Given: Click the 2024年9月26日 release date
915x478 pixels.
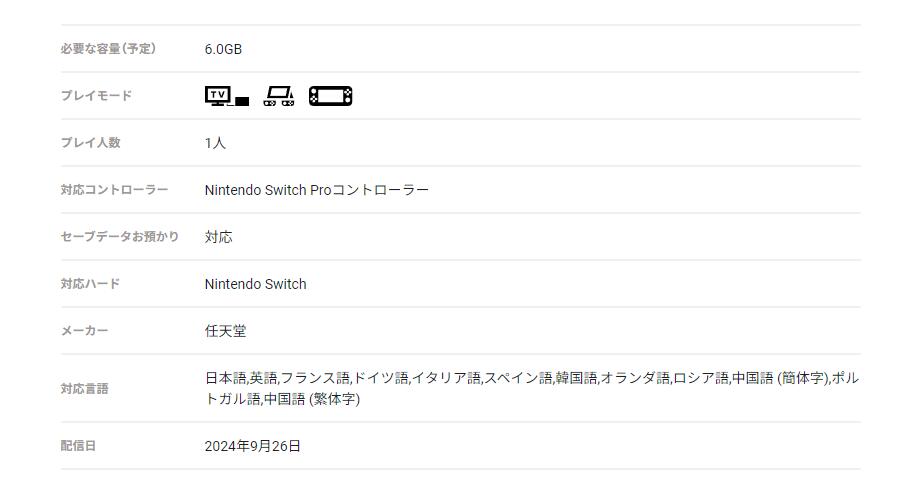Looking at the screenshot, I should point(252,446).
